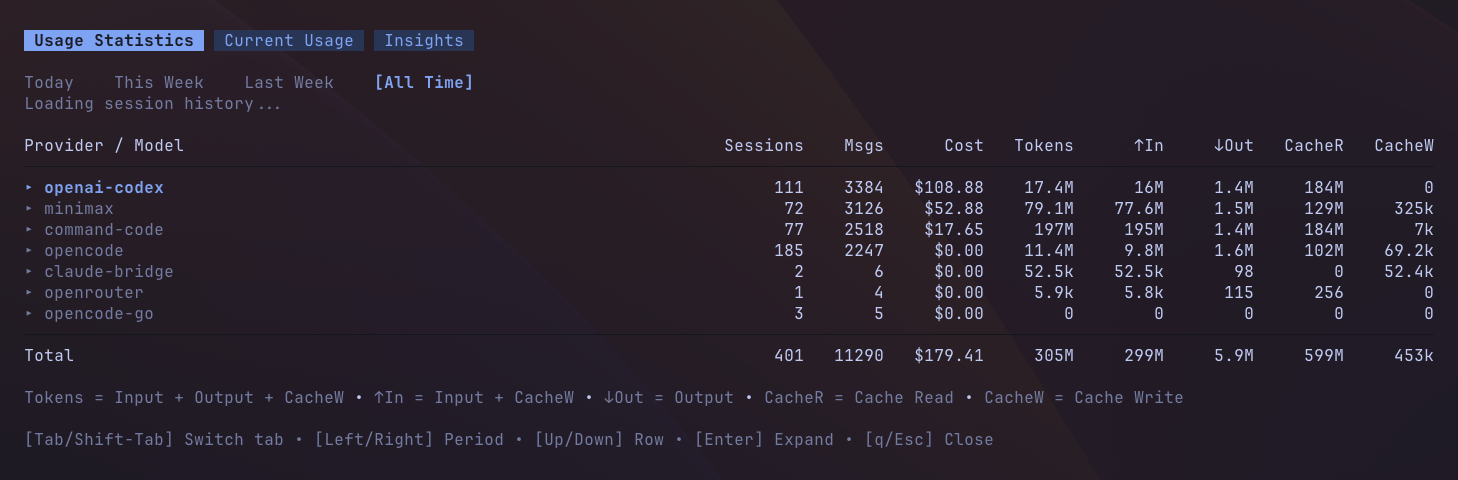Click the $52.88 cost for minimax

954,209
